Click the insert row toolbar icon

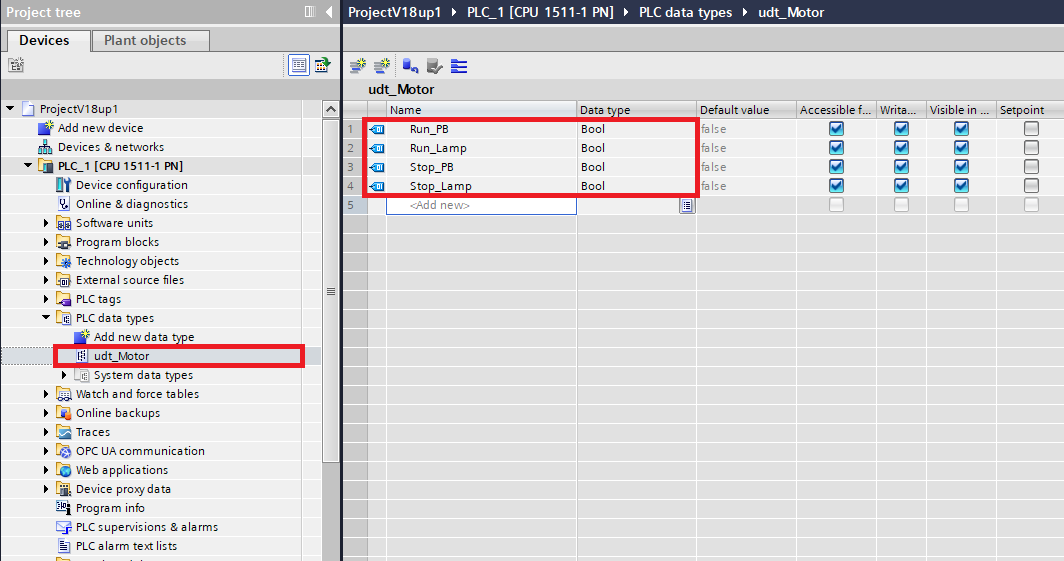(x=358, y=66)
